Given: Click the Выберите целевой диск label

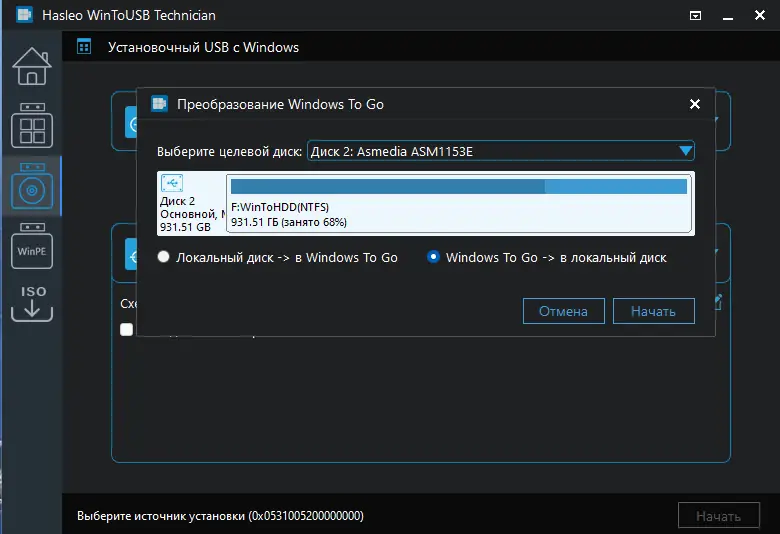Looking at the screenshot, I should (x=229, y=151).
